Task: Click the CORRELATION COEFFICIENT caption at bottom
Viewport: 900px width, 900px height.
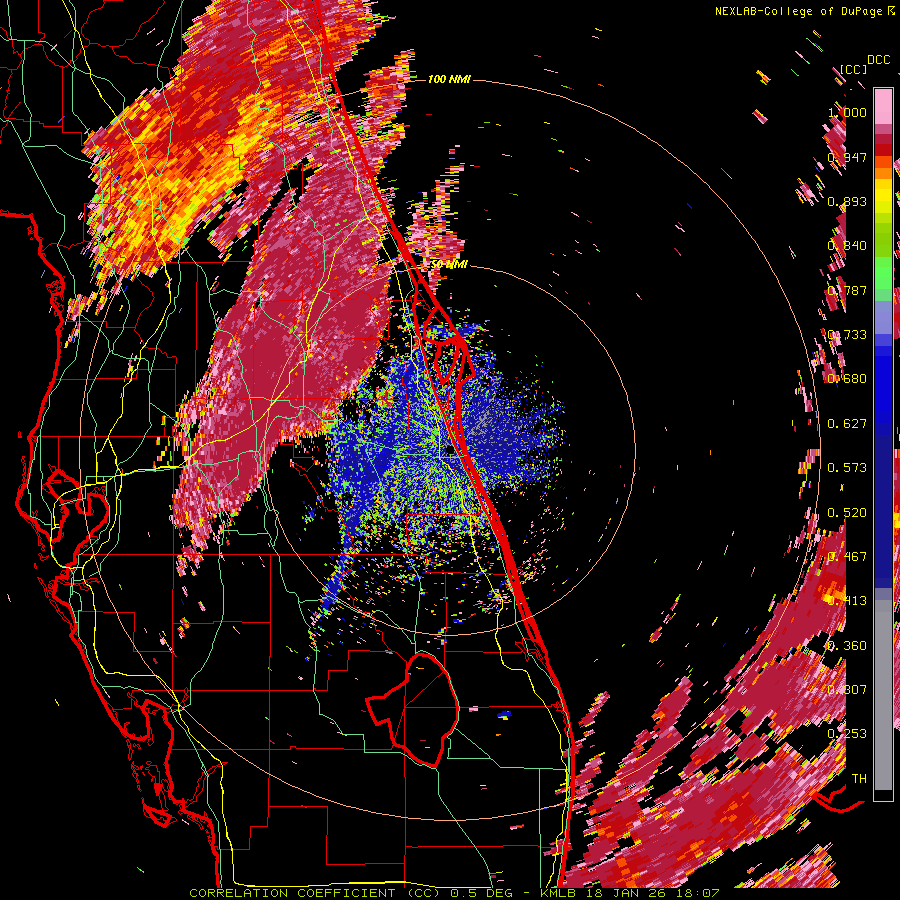Action: (x=454, y=893)
